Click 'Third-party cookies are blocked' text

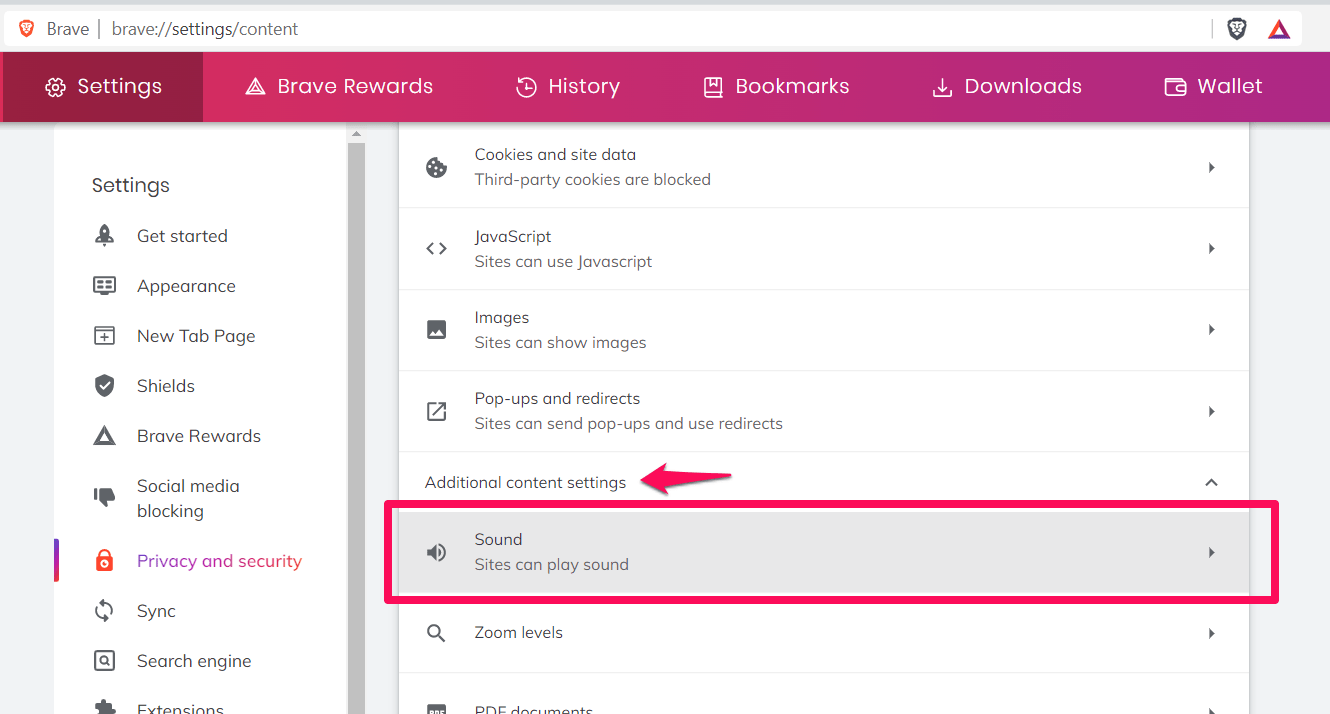click(593, 180)
